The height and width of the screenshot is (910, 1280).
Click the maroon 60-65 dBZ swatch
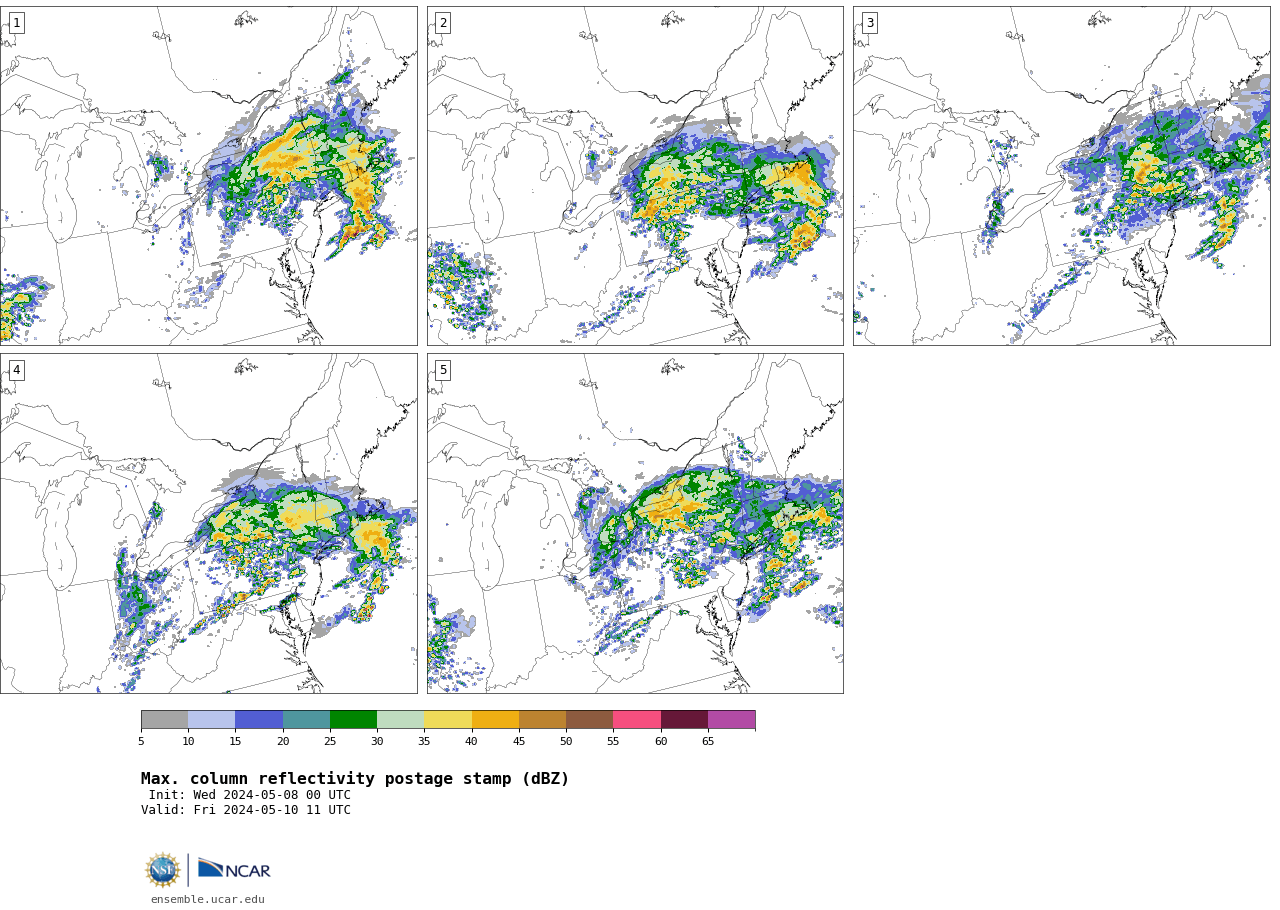click(x=684, y=720)
